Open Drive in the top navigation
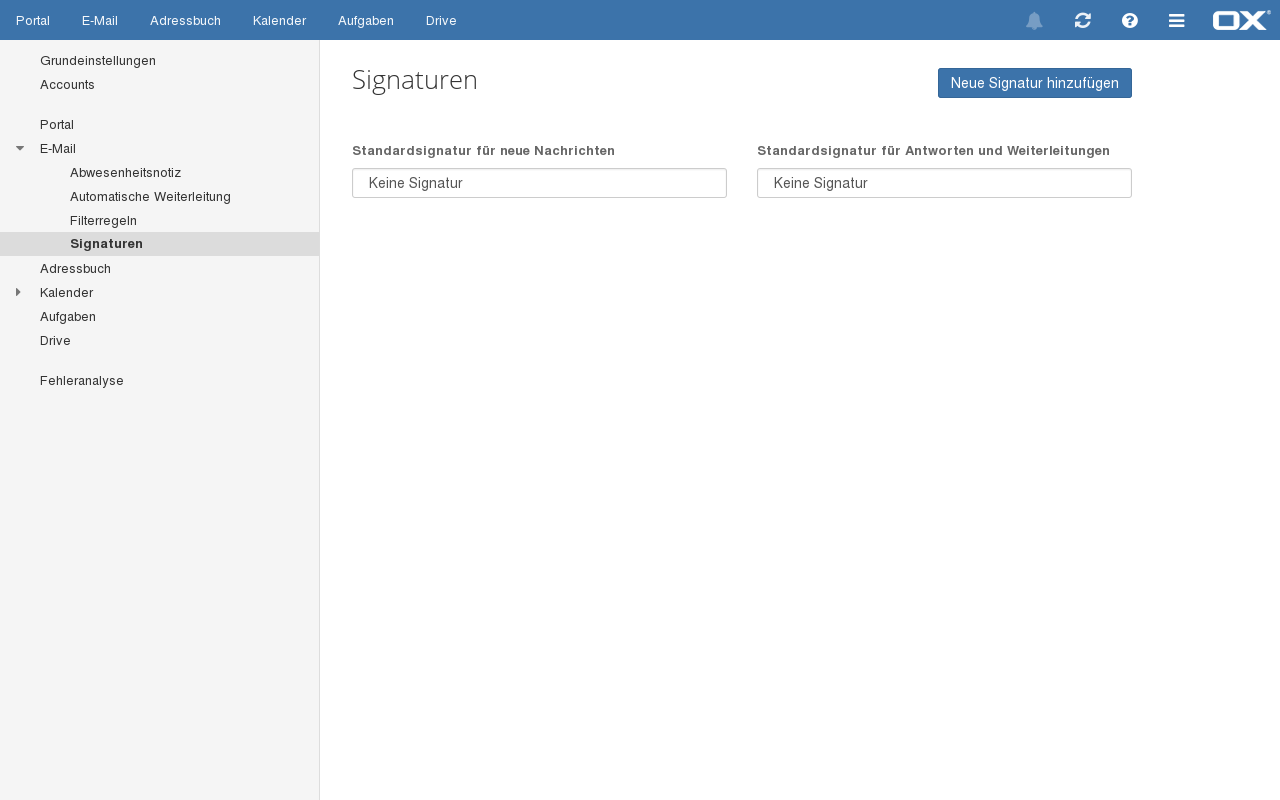Viewport: 1280px width, 800px height. coord(441,20)
